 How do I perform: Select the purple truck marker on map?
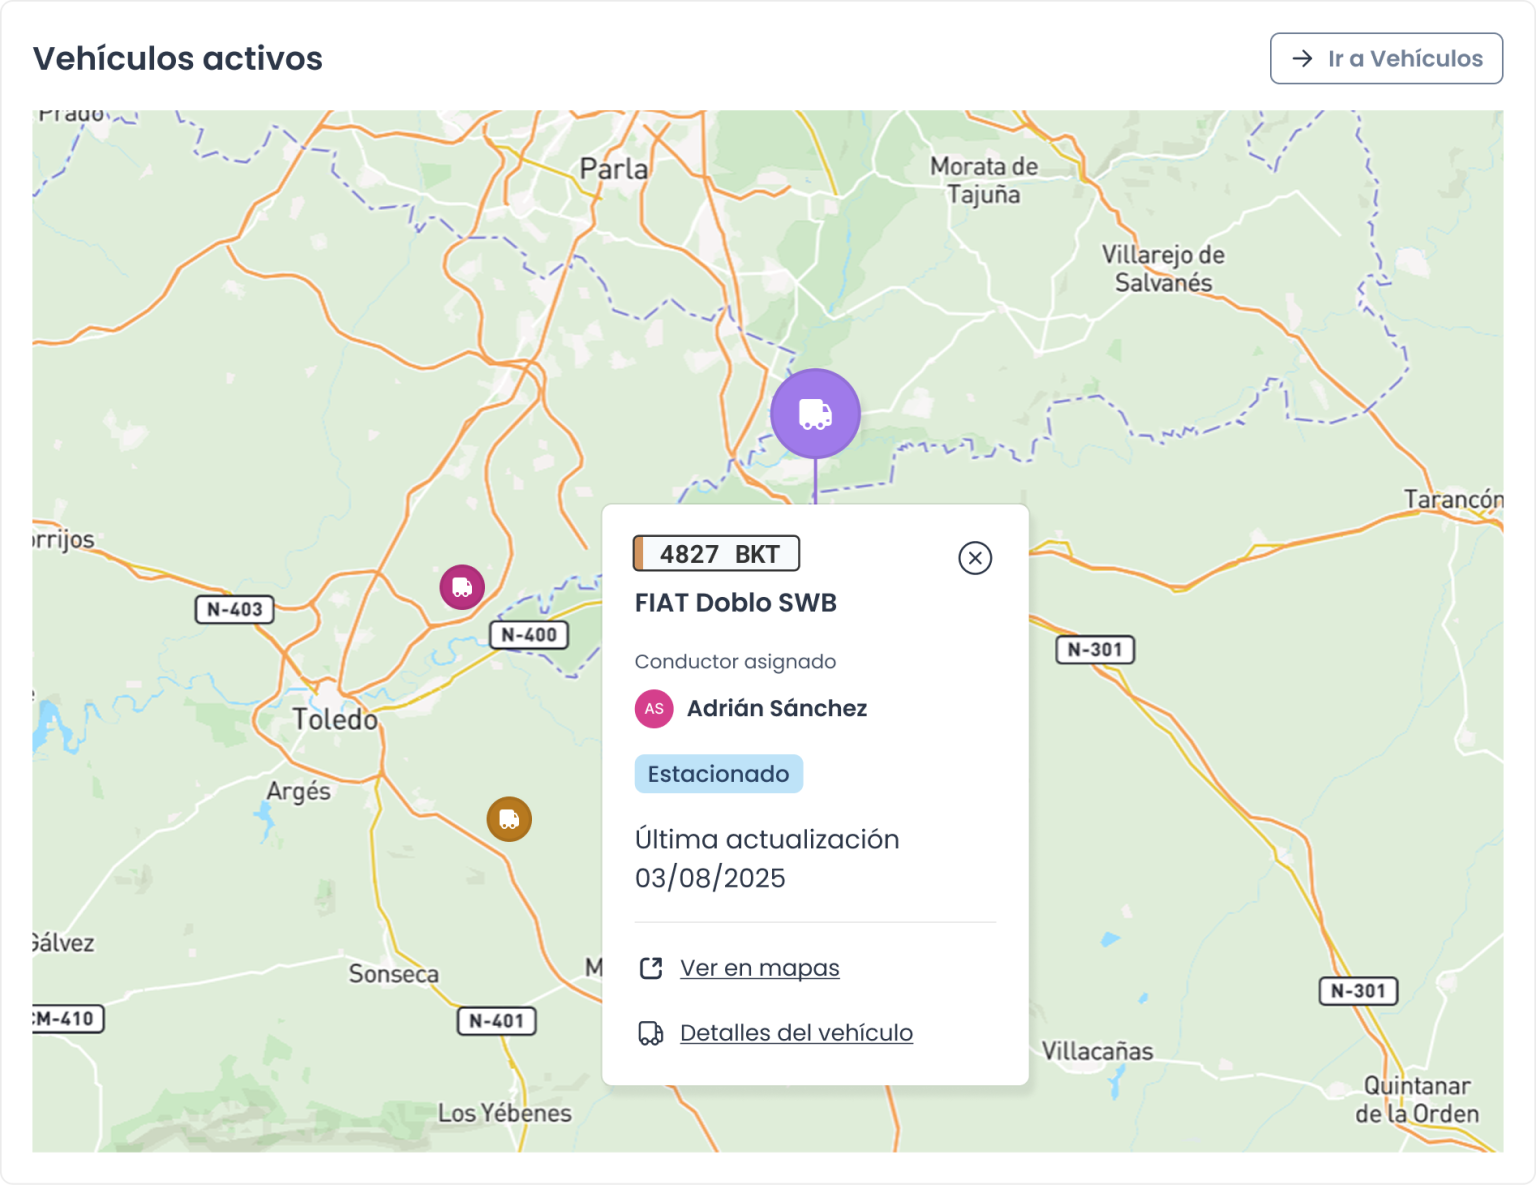815,413
